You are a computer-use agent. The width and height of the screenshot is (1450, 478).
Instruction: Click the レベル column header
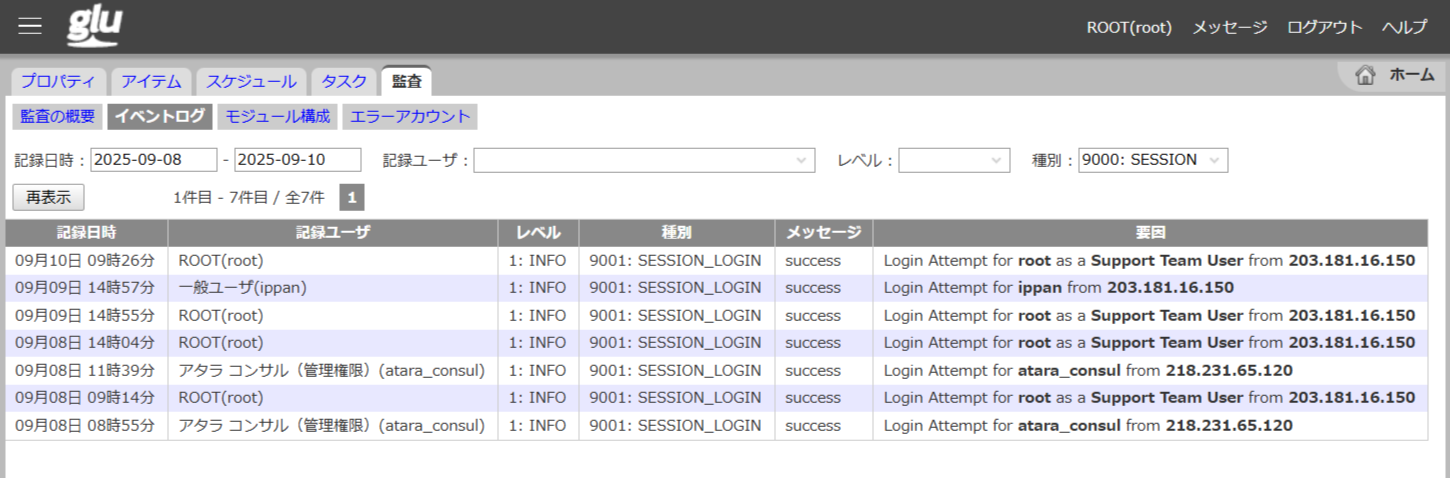[538, 232]
